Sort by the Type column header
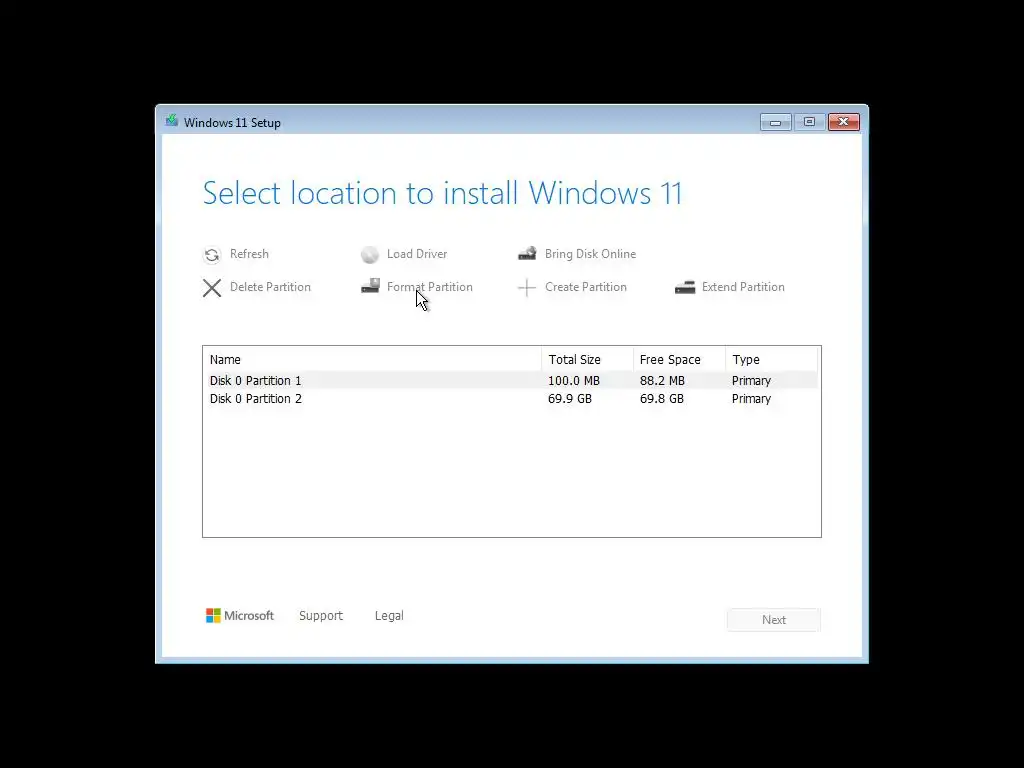Image resolution: width=1024 pixels, height=768 pixels. point(771,360)
